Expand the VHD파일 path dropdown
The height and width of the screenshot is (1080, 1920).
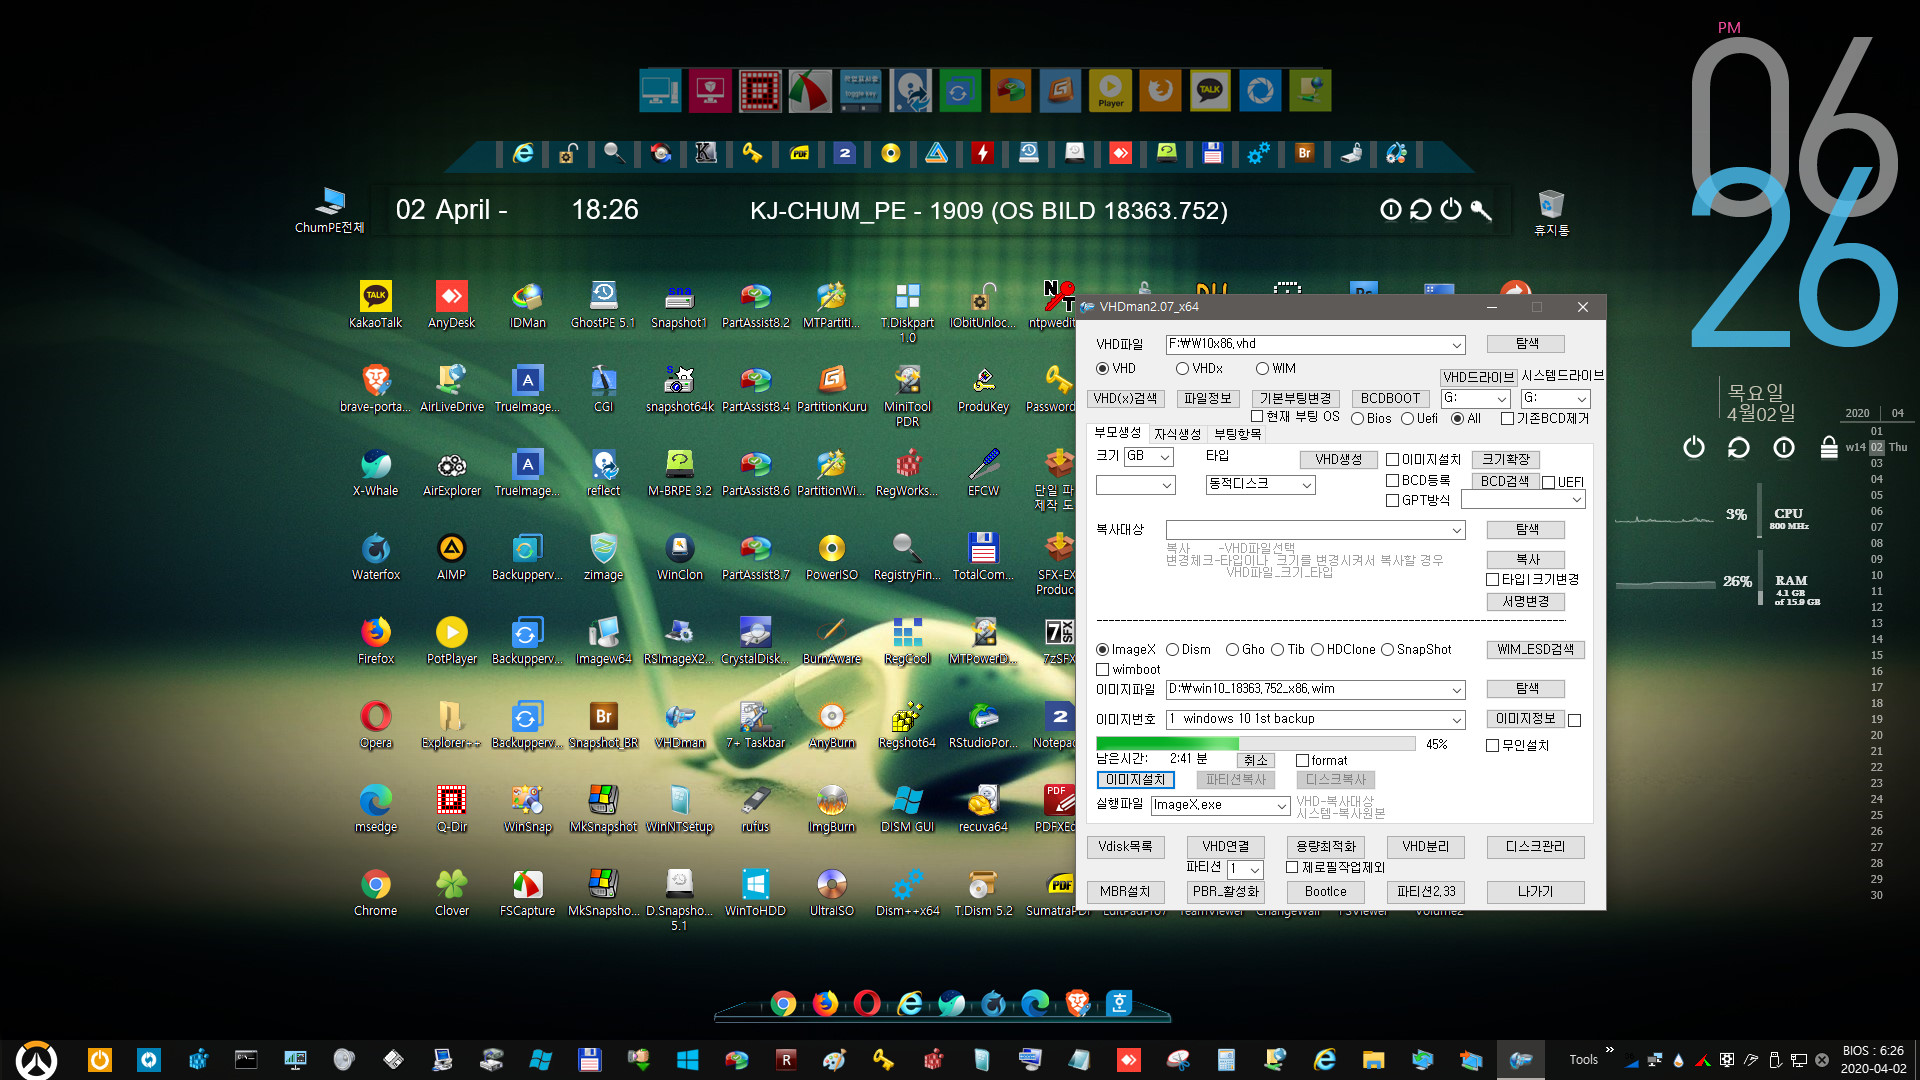tap(1456, 345)
